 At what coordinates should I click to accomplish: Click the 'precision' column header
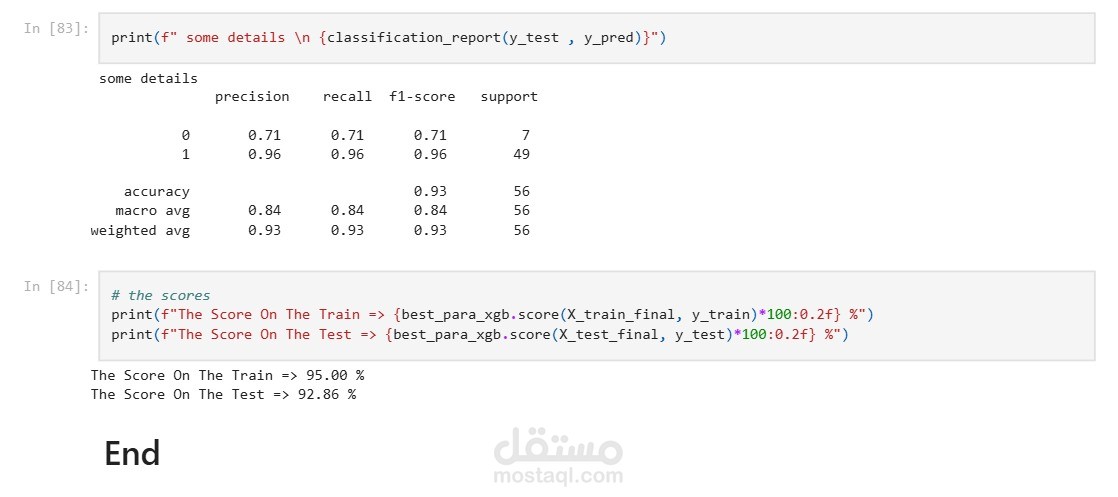[x=252, y=96]
